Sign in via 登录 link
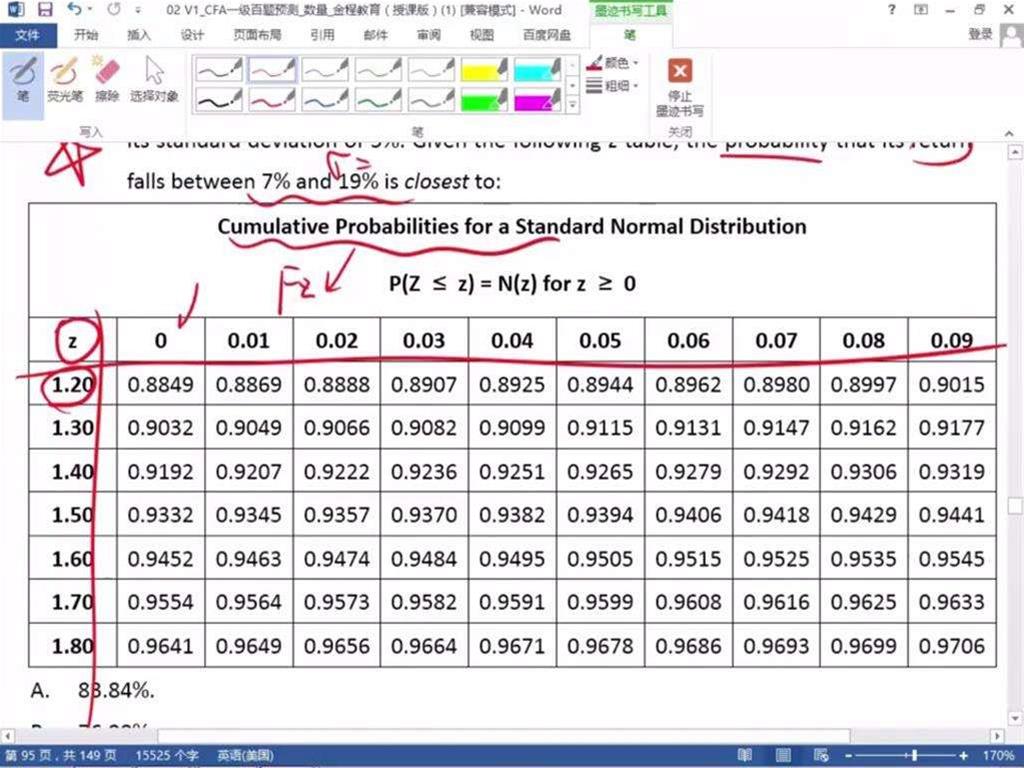 click(980, 34)
